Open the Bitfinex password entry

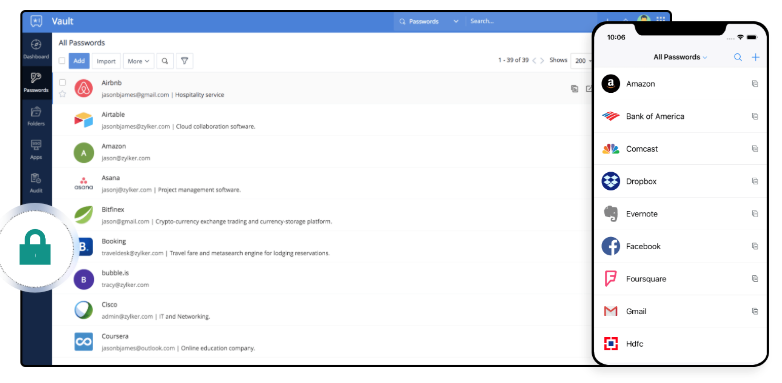[x=323, y=215]
